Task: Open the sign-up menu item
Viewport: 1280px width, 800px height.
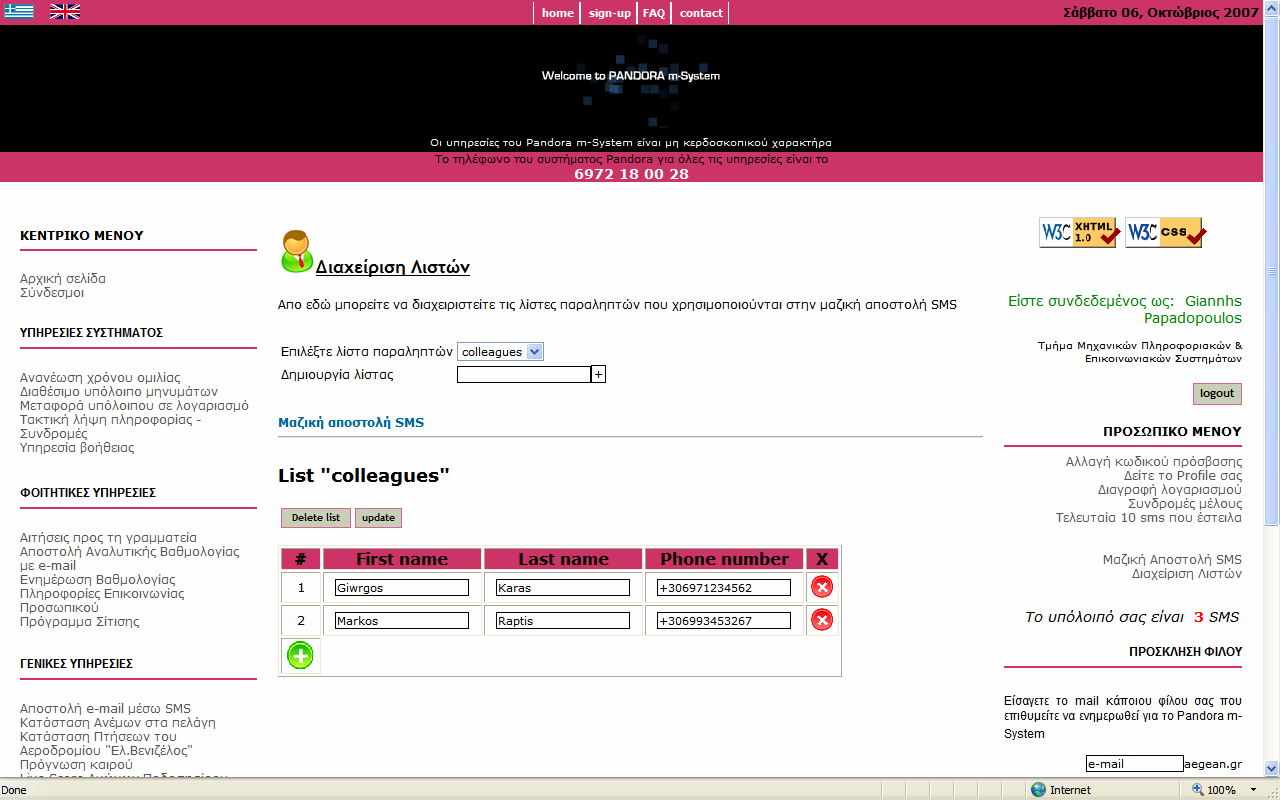Action: 610,13
